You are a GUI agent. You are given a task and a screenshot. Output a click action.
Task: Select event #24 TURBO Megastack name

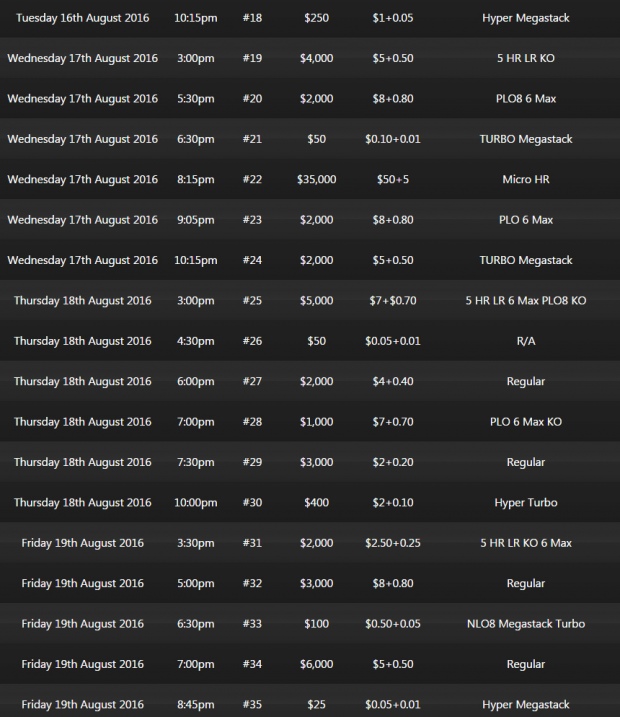(x=525, y=260)
